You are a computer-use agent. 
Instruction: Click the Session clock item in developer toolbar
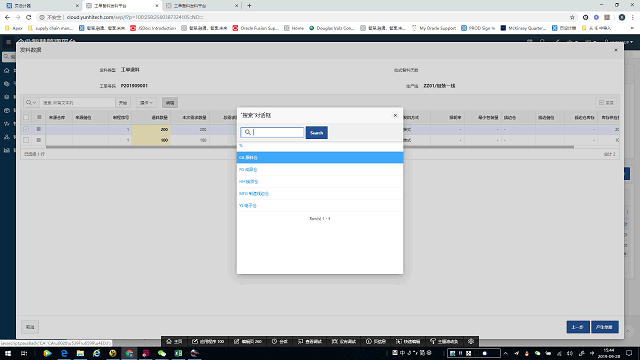pos(280,341)
